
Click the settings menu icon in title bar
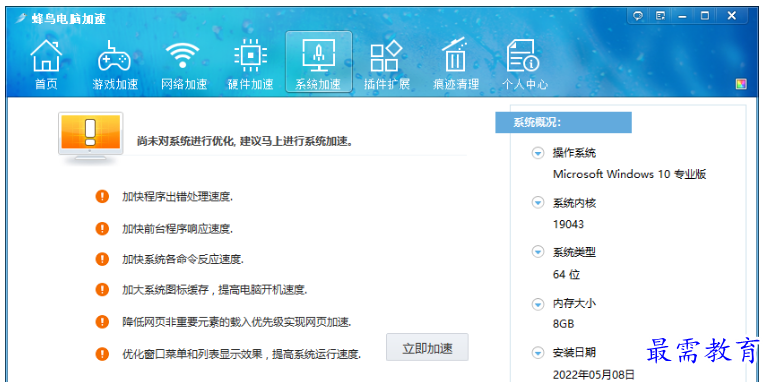click(x=660, y=16)
